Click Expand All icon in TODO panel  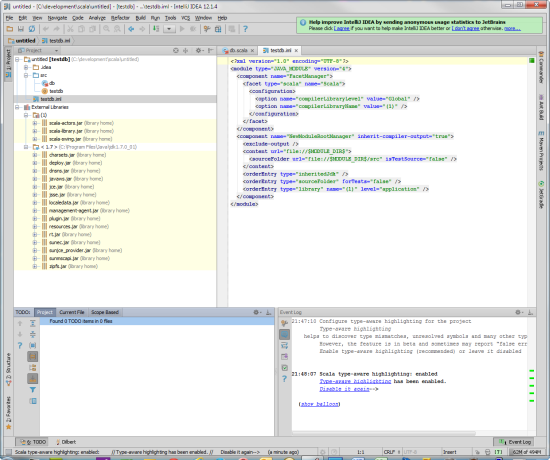point(33,324)
